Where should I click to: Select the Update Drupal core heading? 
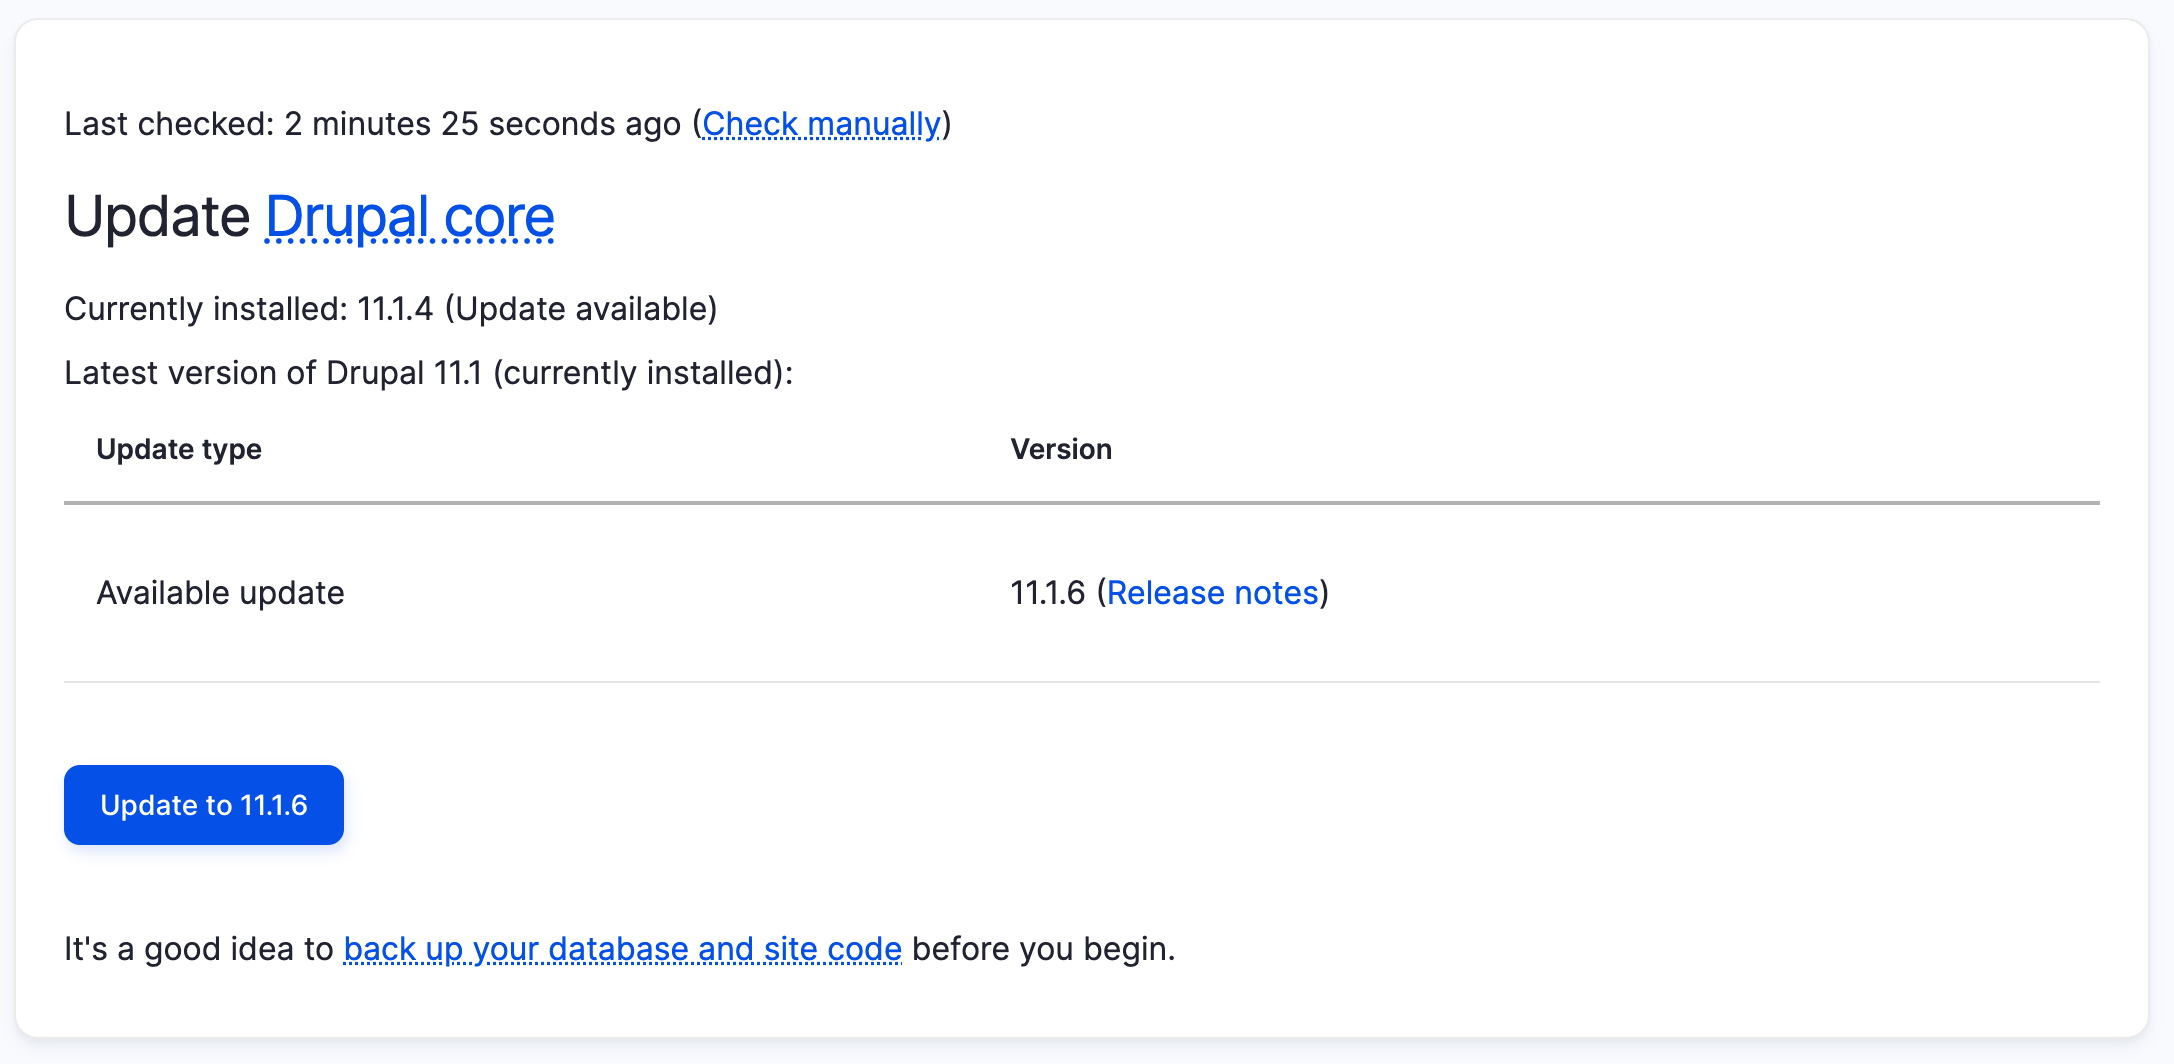(x=310, y=216)
